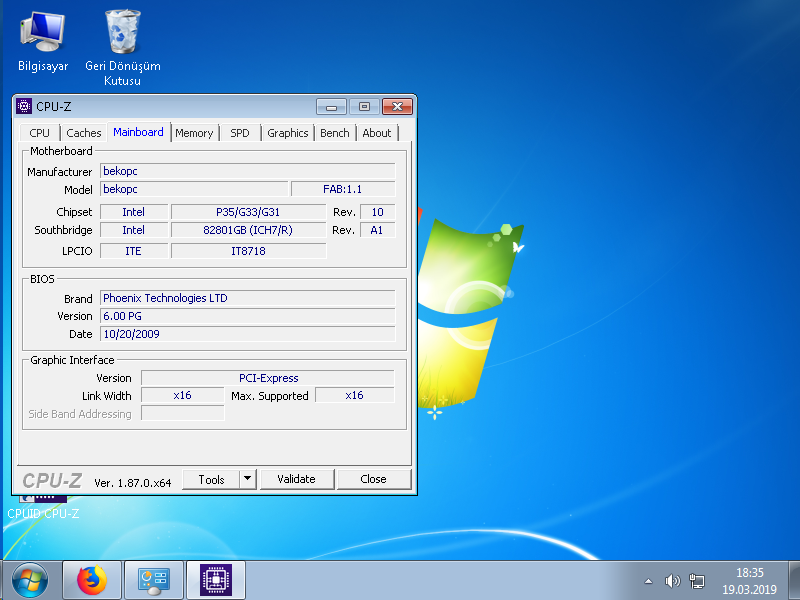Click the BIOS version 6.00 PG
The width and height of the screenshot is (800, 600).
click(x=247, y=316)
